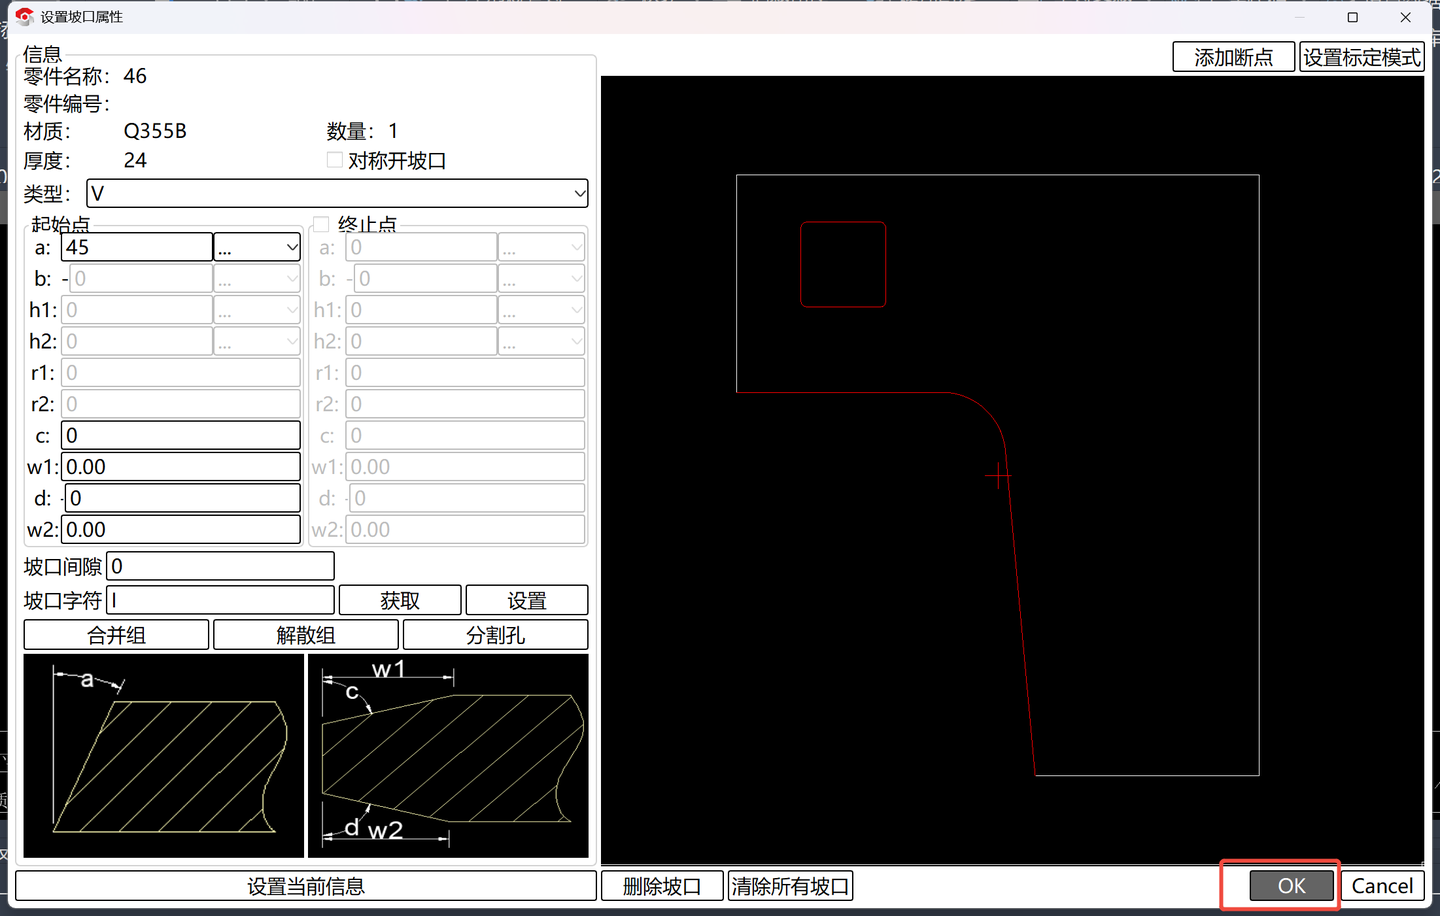Click the 零件名称 value 46
Screen dimensions: 1440x916
135,76
